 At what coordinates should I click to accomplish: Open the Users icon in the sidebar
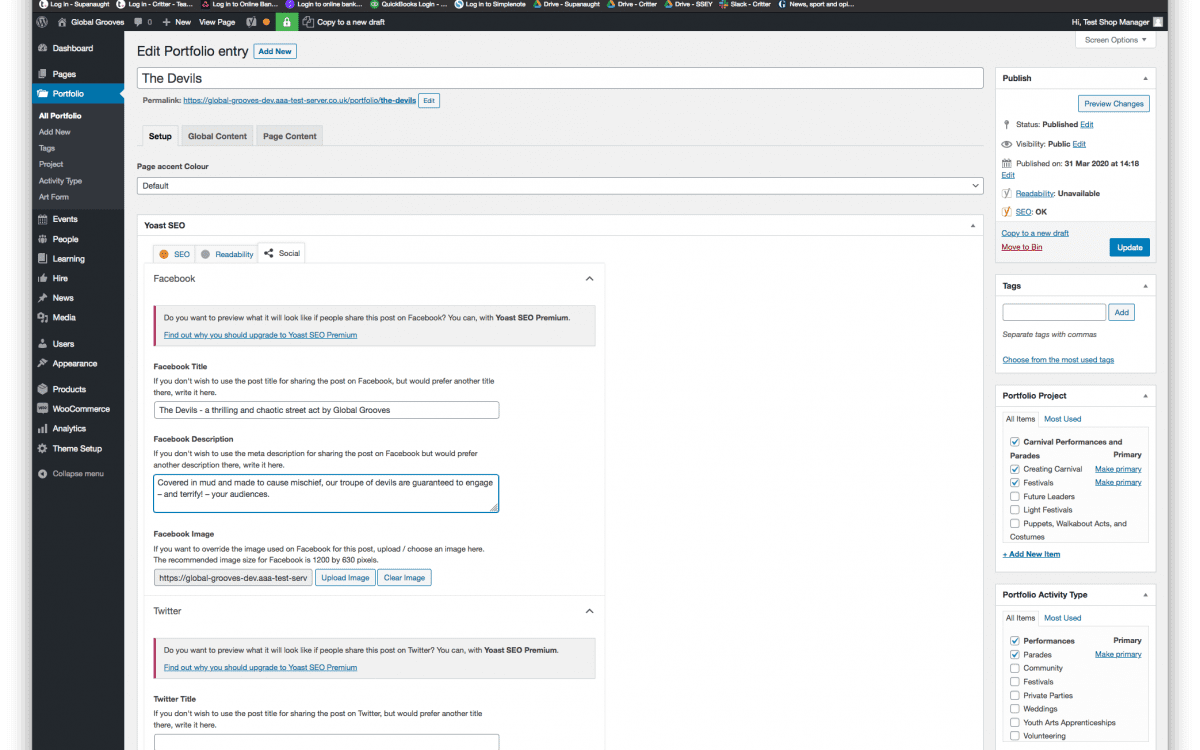[42, 344]
